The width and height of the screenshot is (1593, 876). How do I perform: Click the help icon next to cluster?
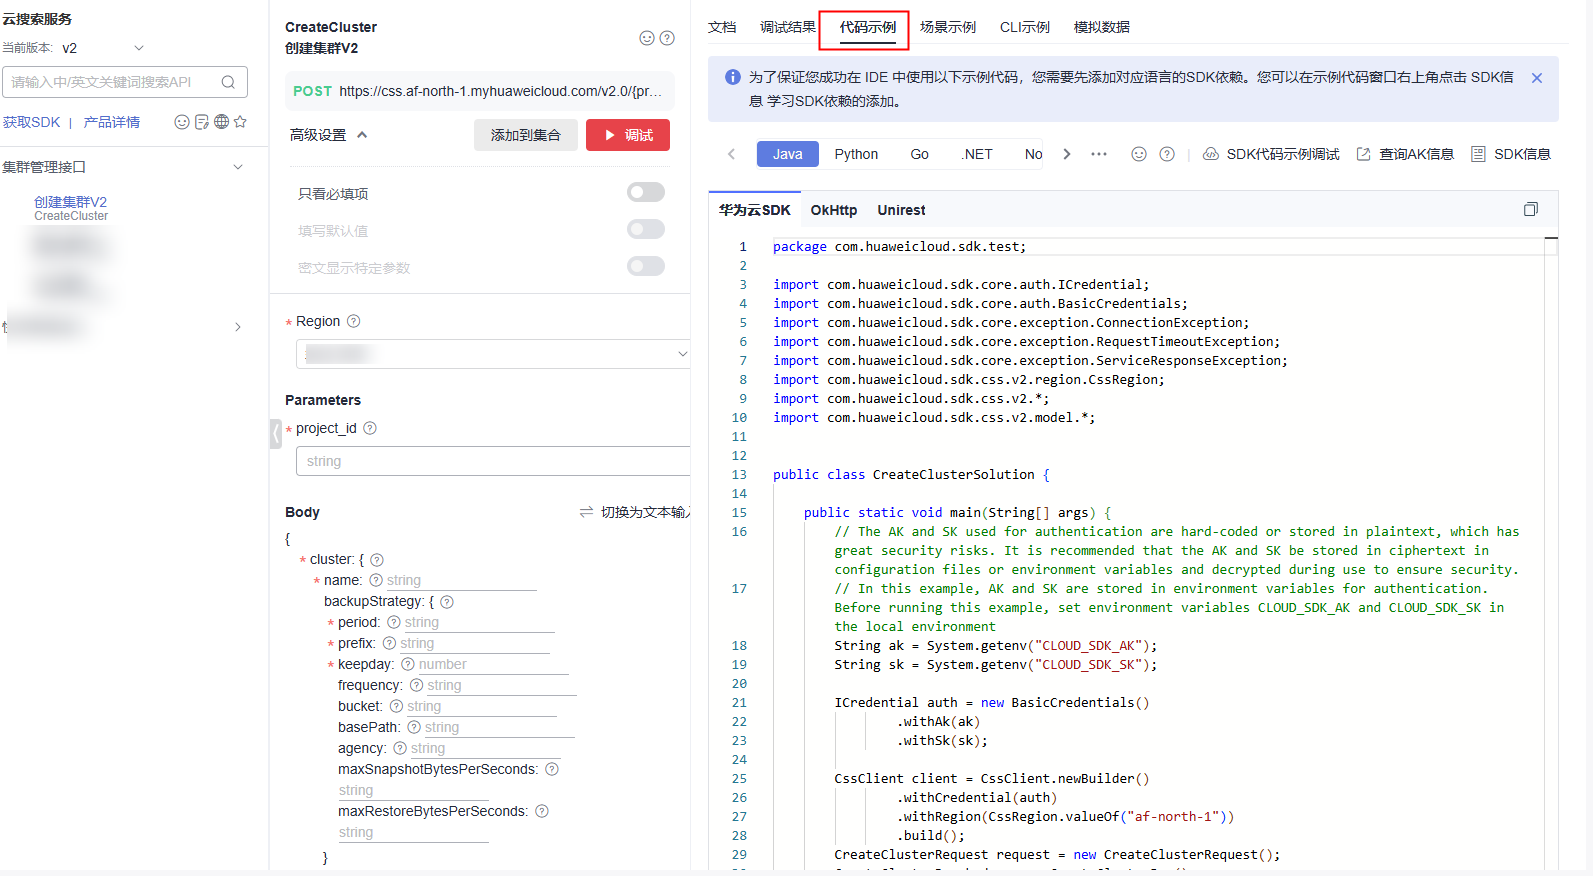click(377, 560)
